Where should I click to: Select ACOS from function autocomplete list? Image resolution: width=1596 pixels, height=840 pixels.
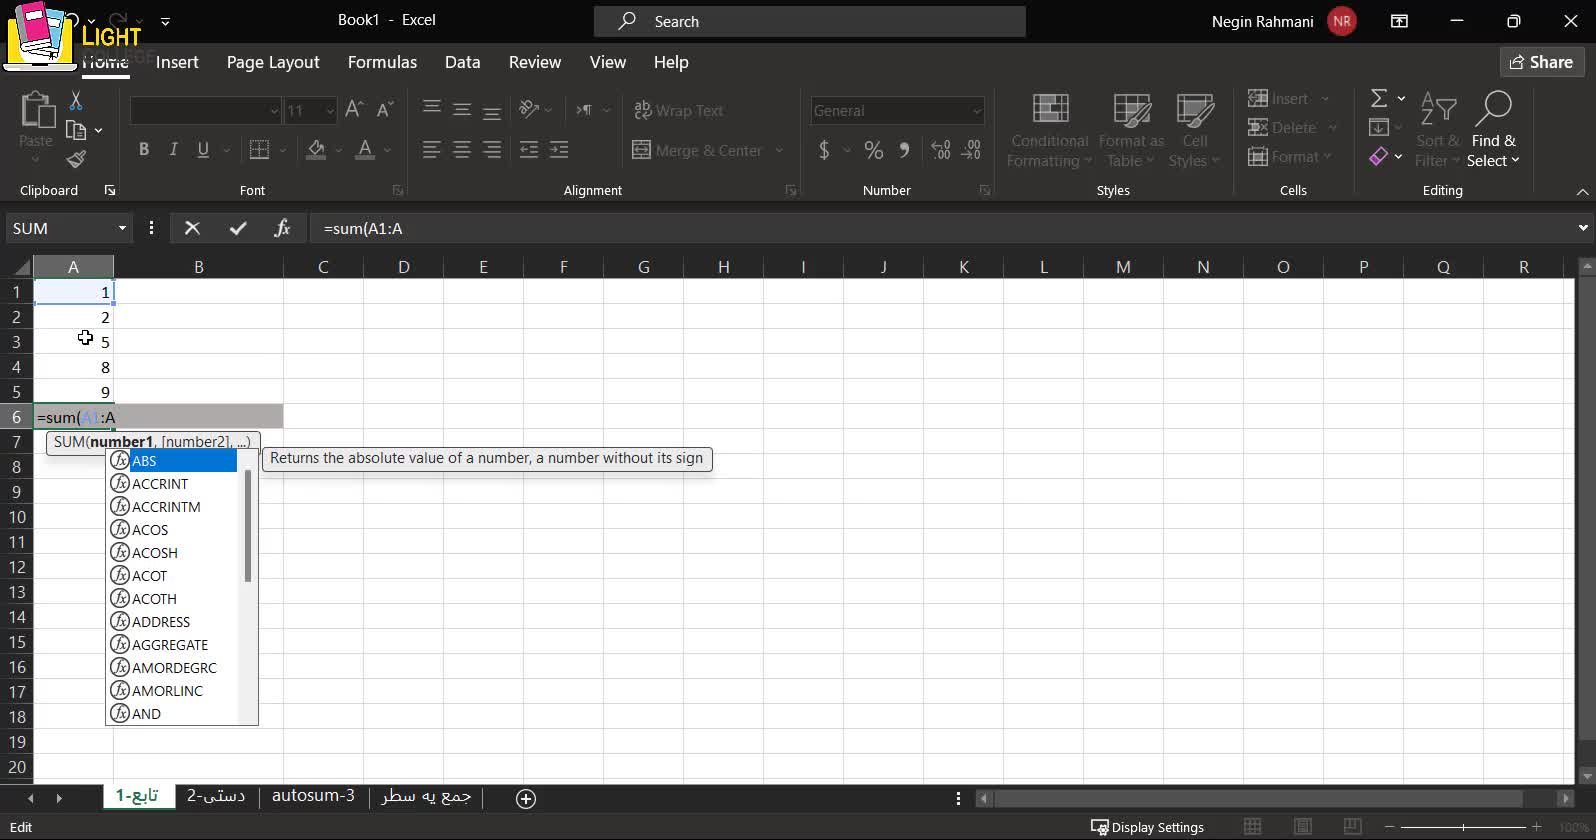tap(150, 530)
